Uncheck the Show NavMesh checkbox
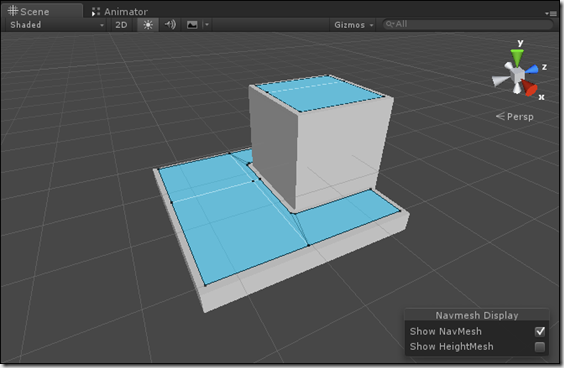Viewport: 564px width, 368px height. click(540, 331)
